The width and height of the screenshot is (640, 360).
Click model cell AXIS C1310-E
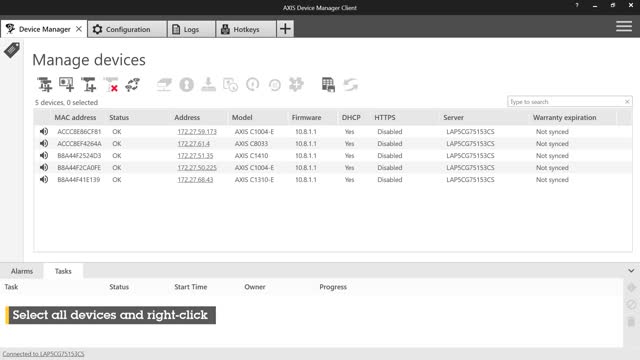(x=254, y=180)
